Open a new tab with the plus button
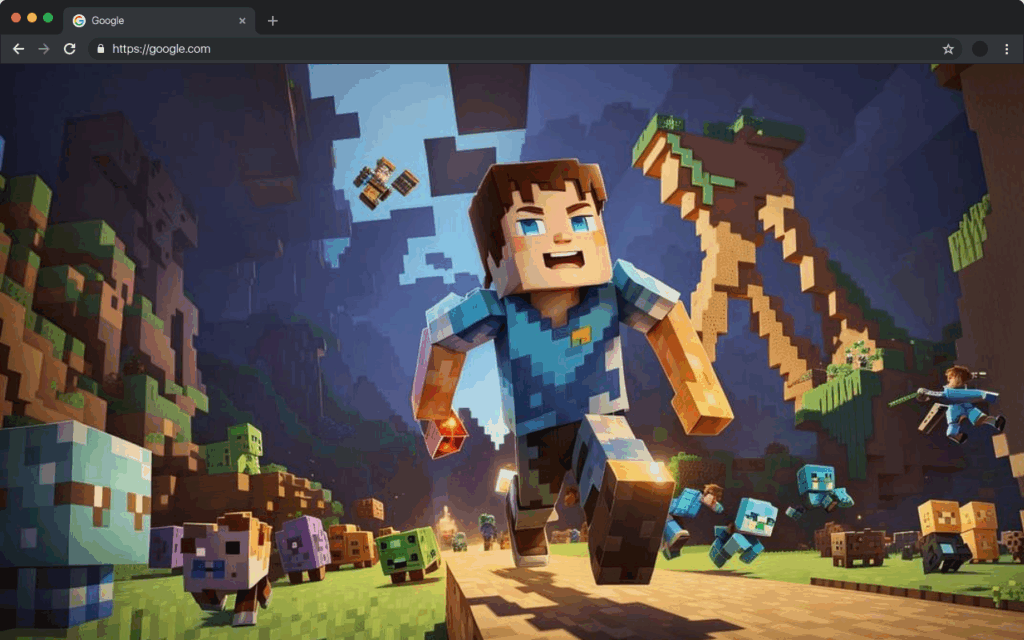Image resolution: width=1024 pixels, height=640 pixels. (273, 20)
